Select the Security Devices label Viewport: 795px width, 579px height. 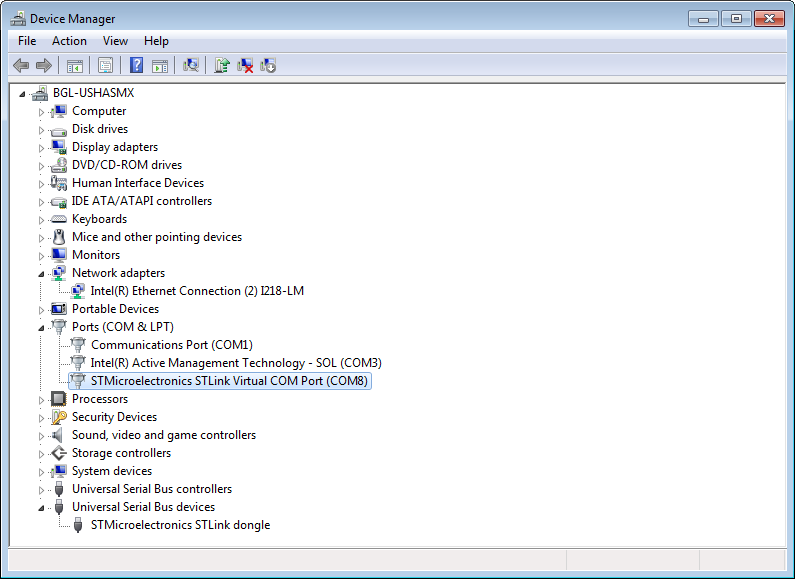tap(115, 417)
